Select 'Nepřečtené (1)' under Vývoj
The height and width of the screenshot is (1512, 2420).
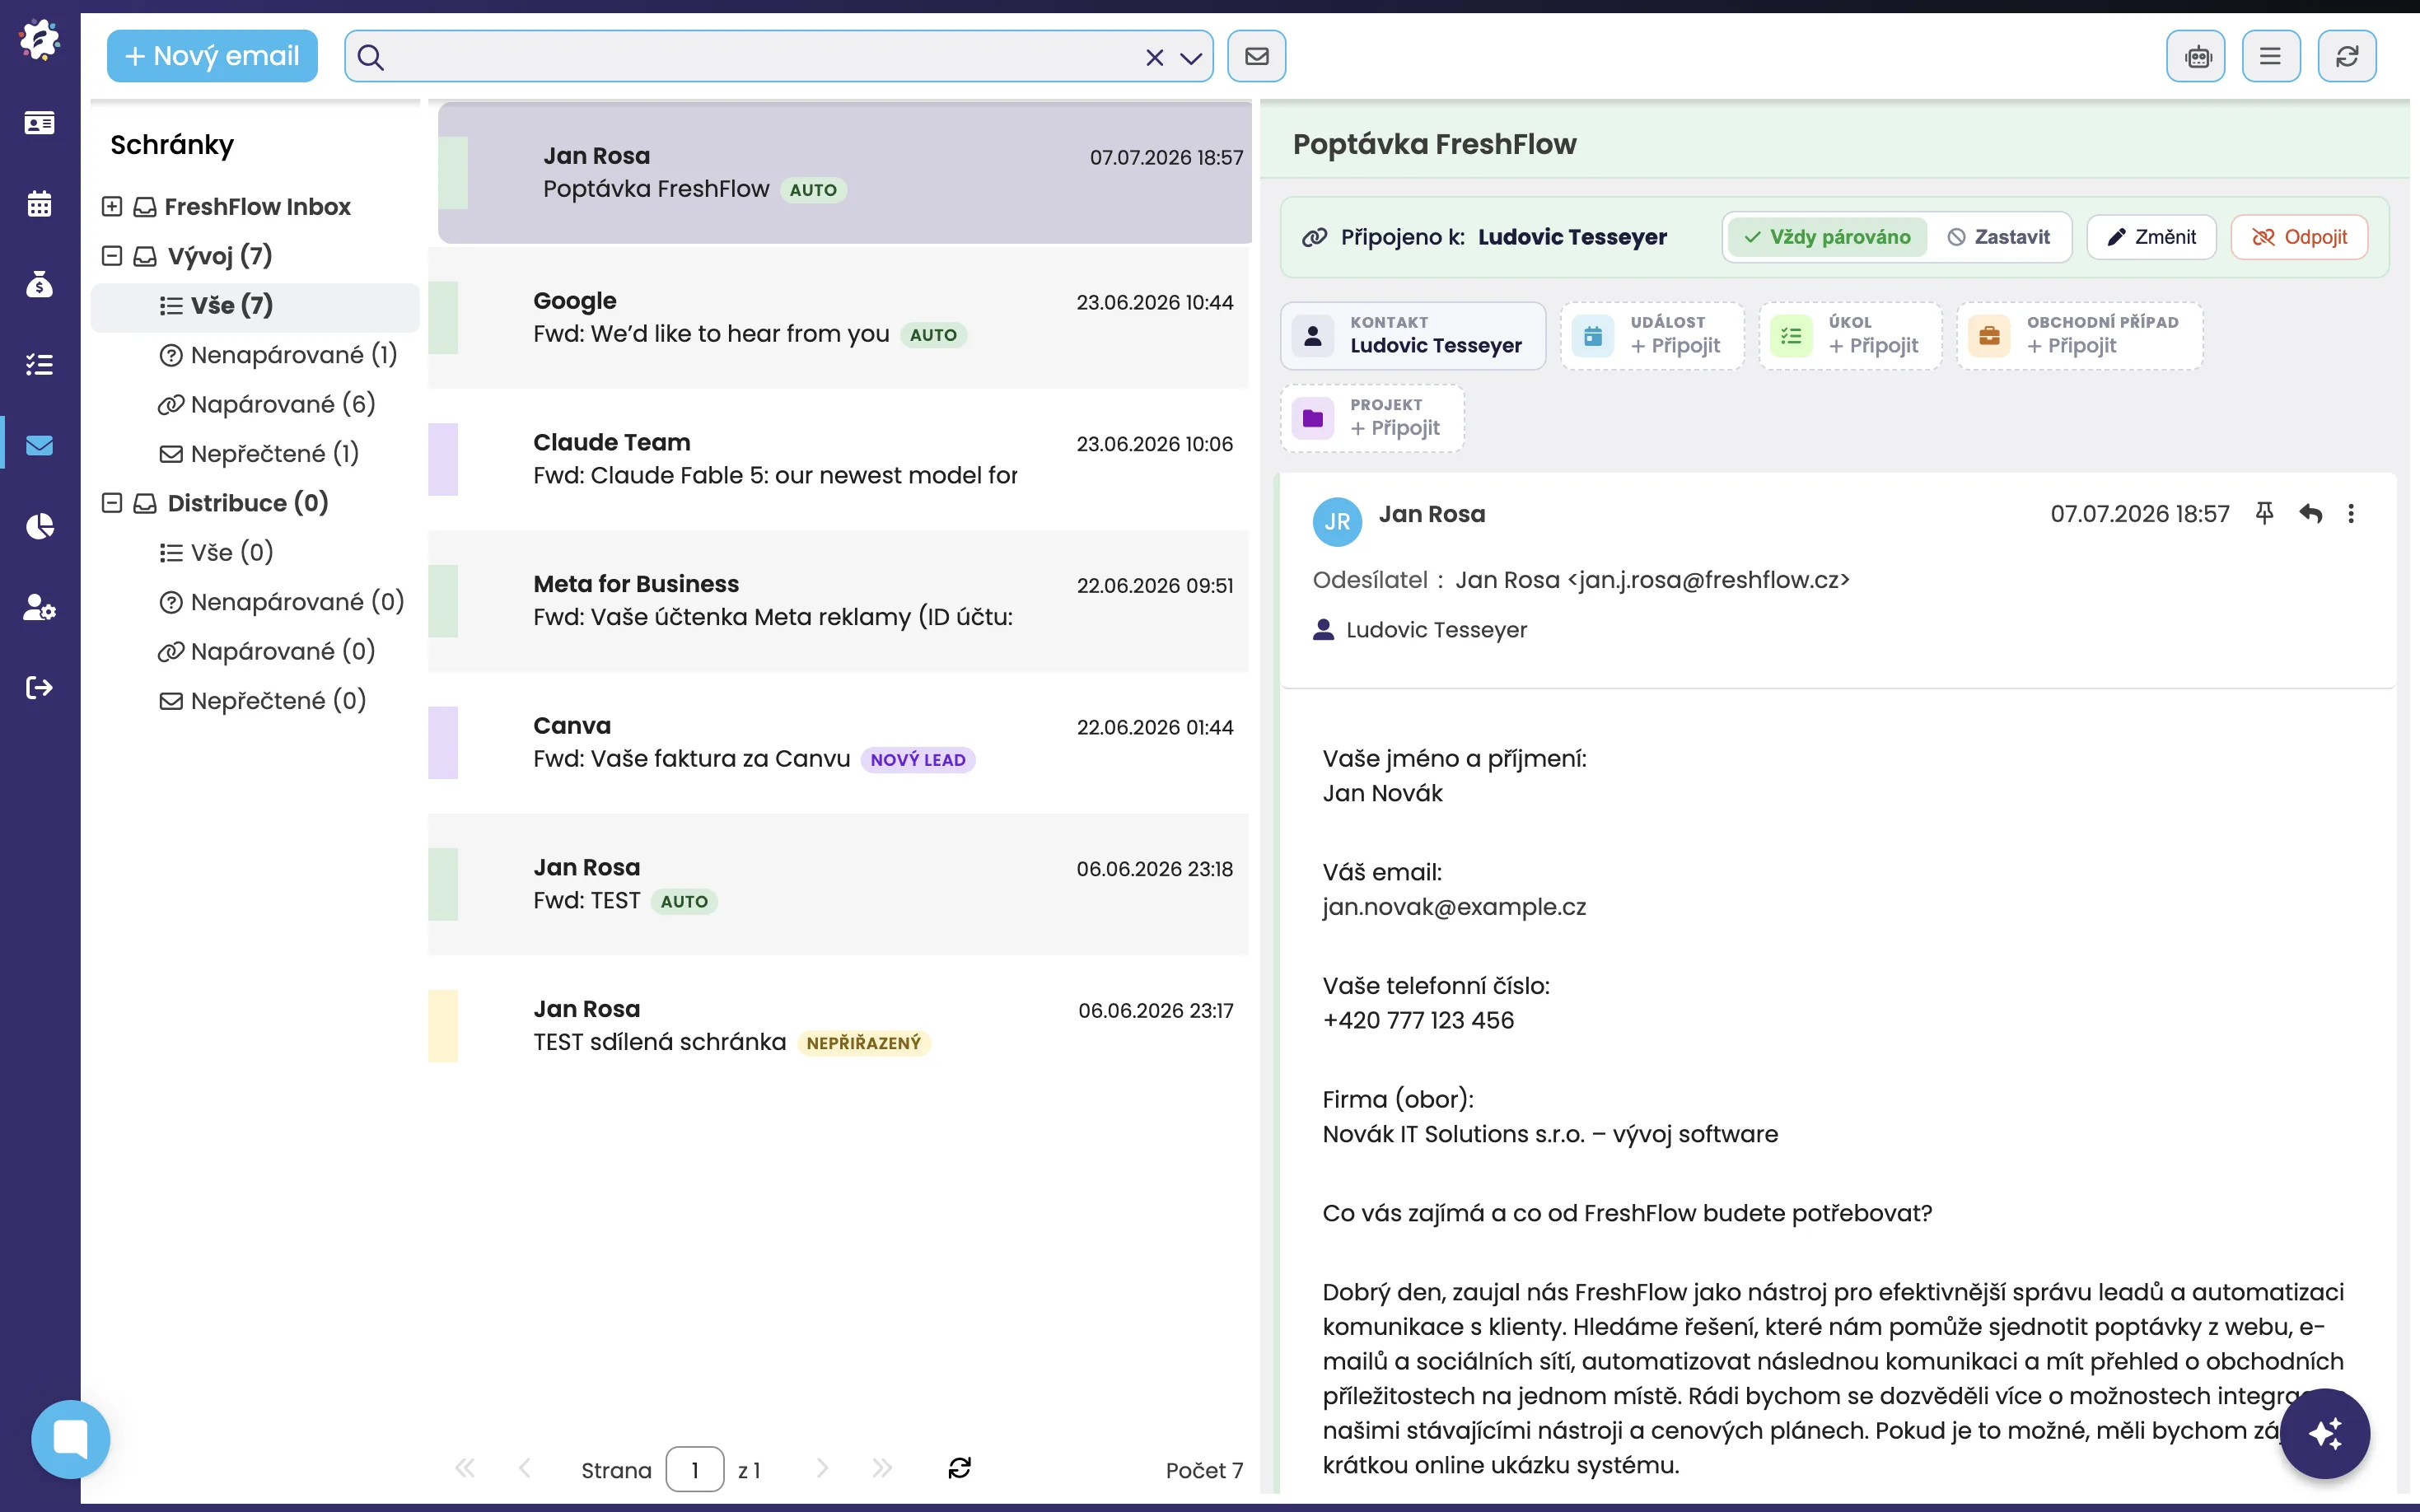259,454
